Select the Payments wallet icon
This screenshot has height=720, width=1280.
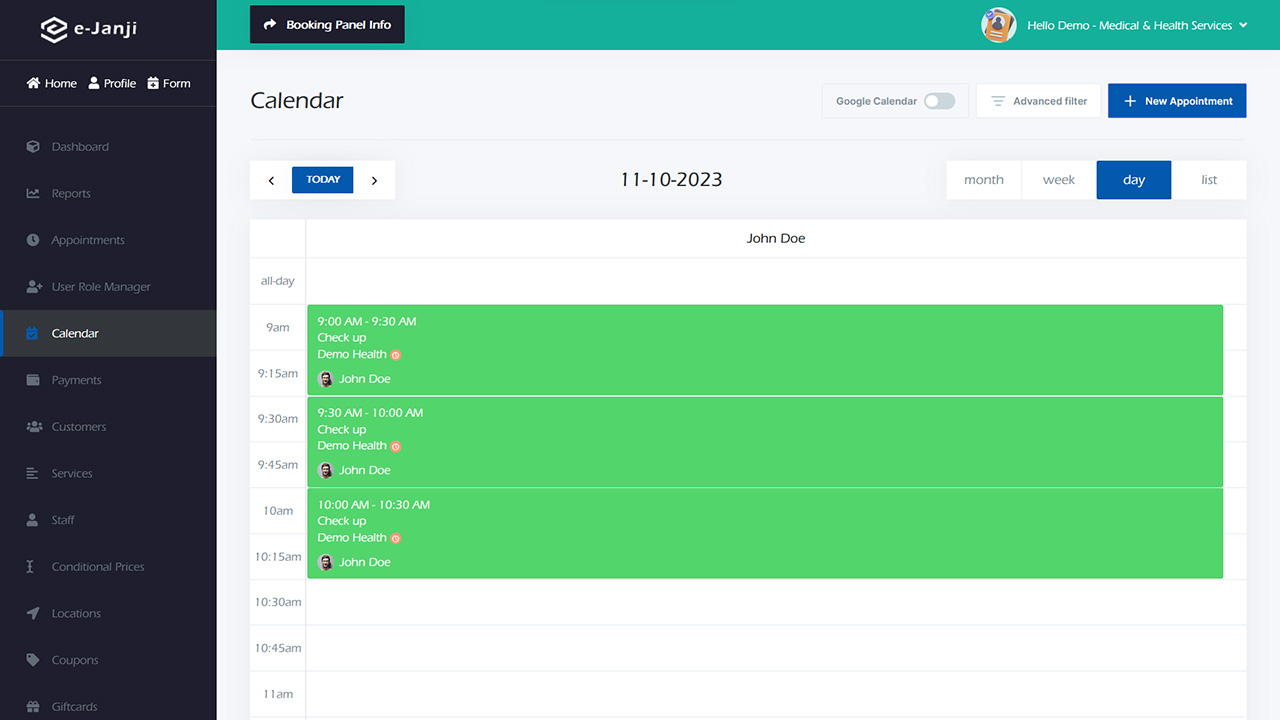[x=33, y=380]
